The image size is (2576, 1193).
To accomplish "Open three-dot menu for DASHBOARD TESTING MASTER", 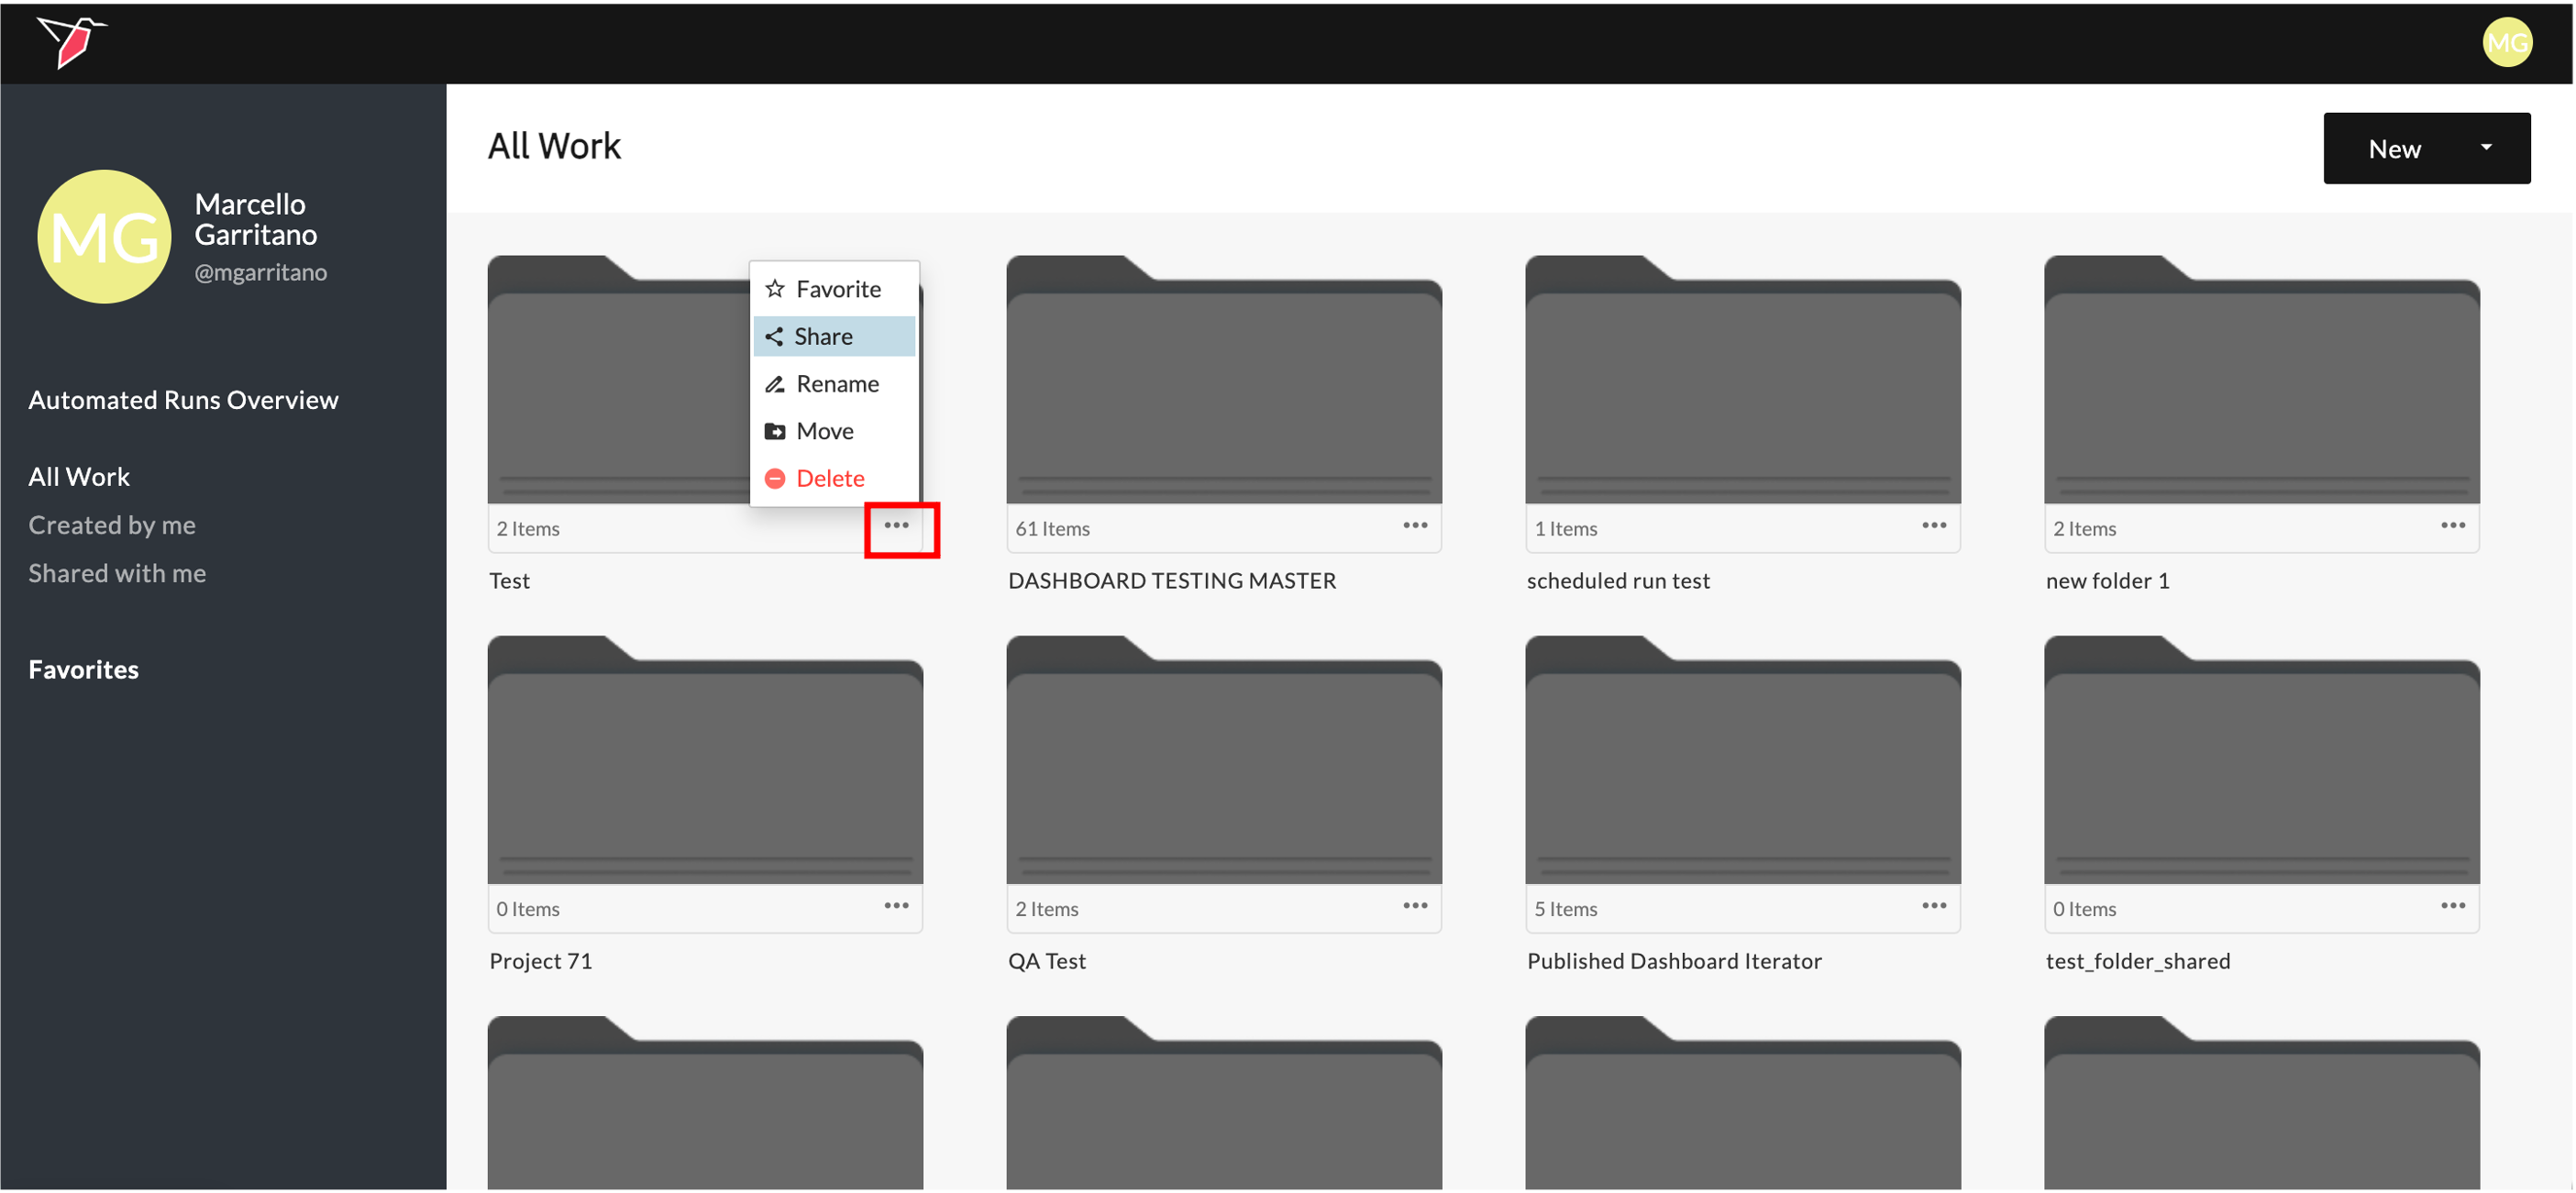I will pos(1414,526).
